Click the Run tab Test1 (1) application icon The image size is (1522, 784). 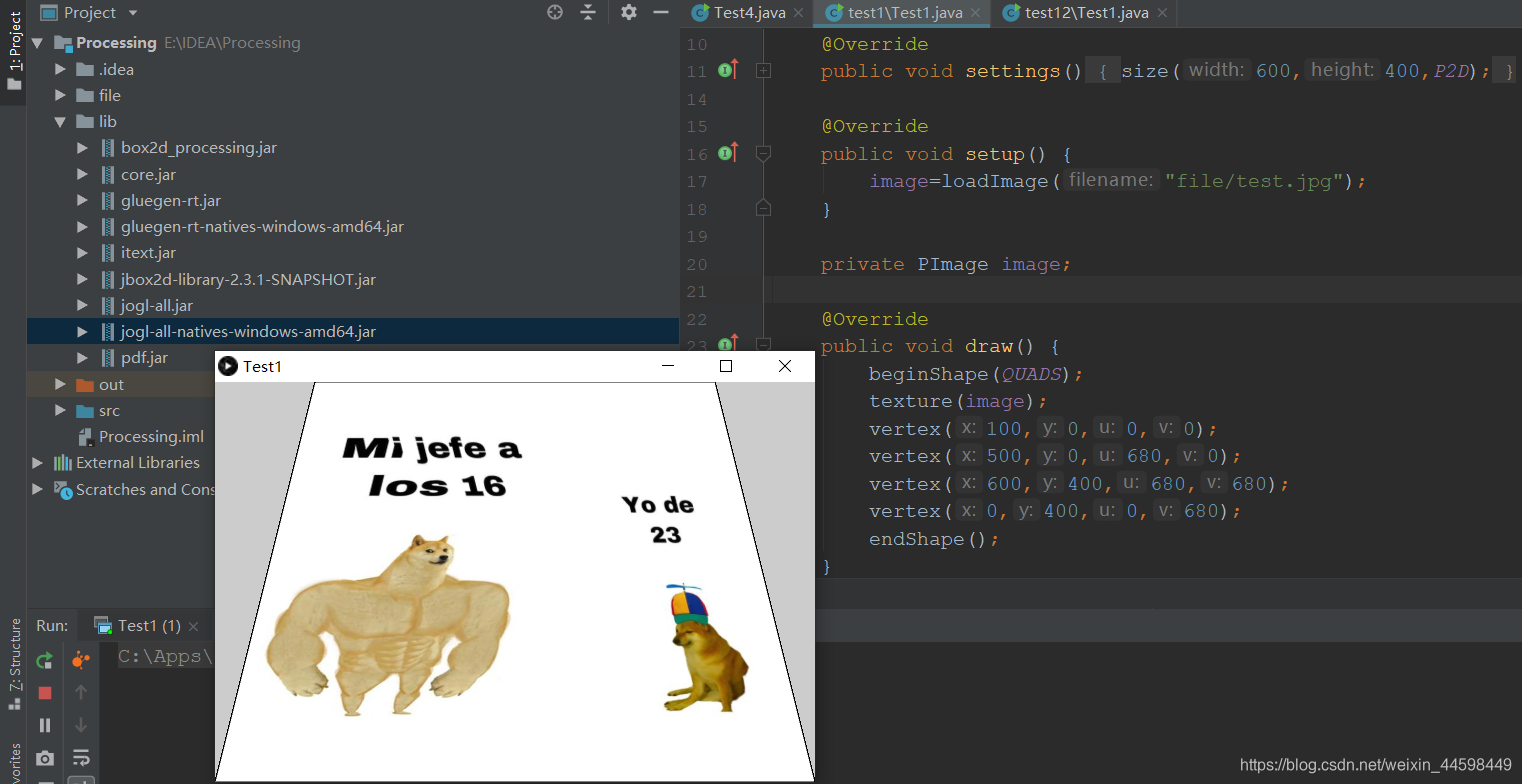point(103,625)
